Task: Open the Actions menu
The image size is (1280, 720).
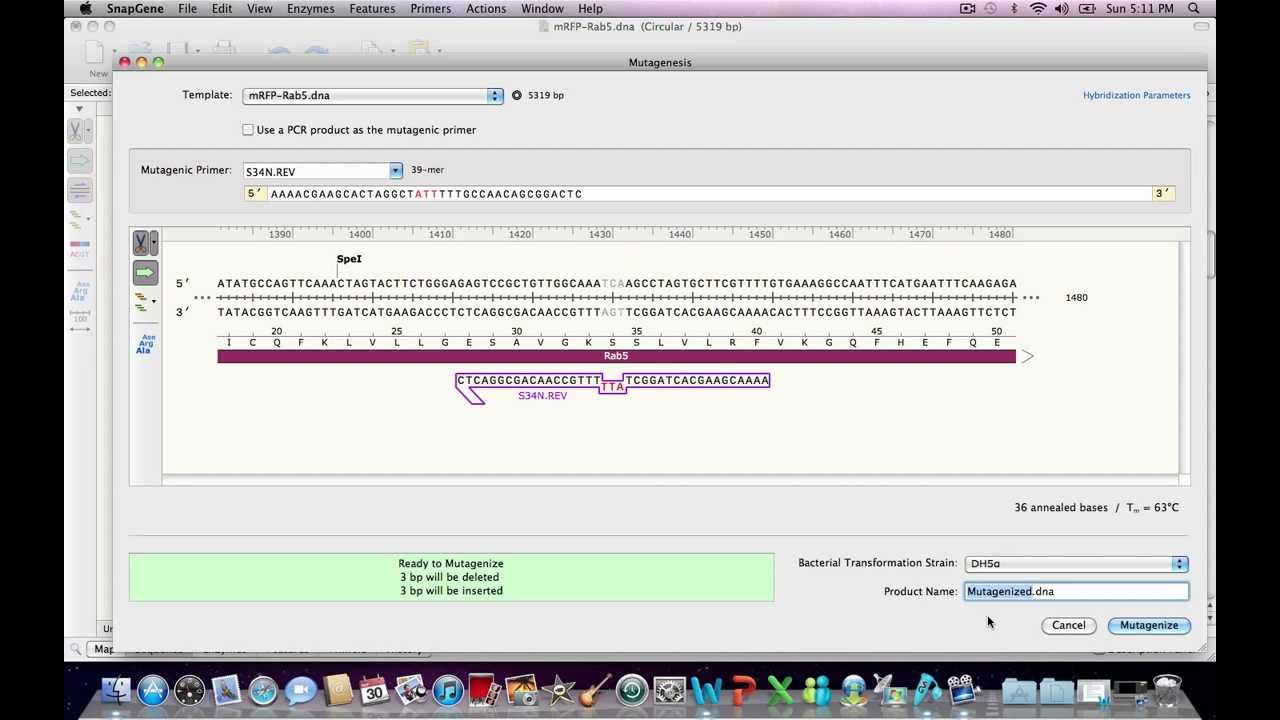Action: 486,9
